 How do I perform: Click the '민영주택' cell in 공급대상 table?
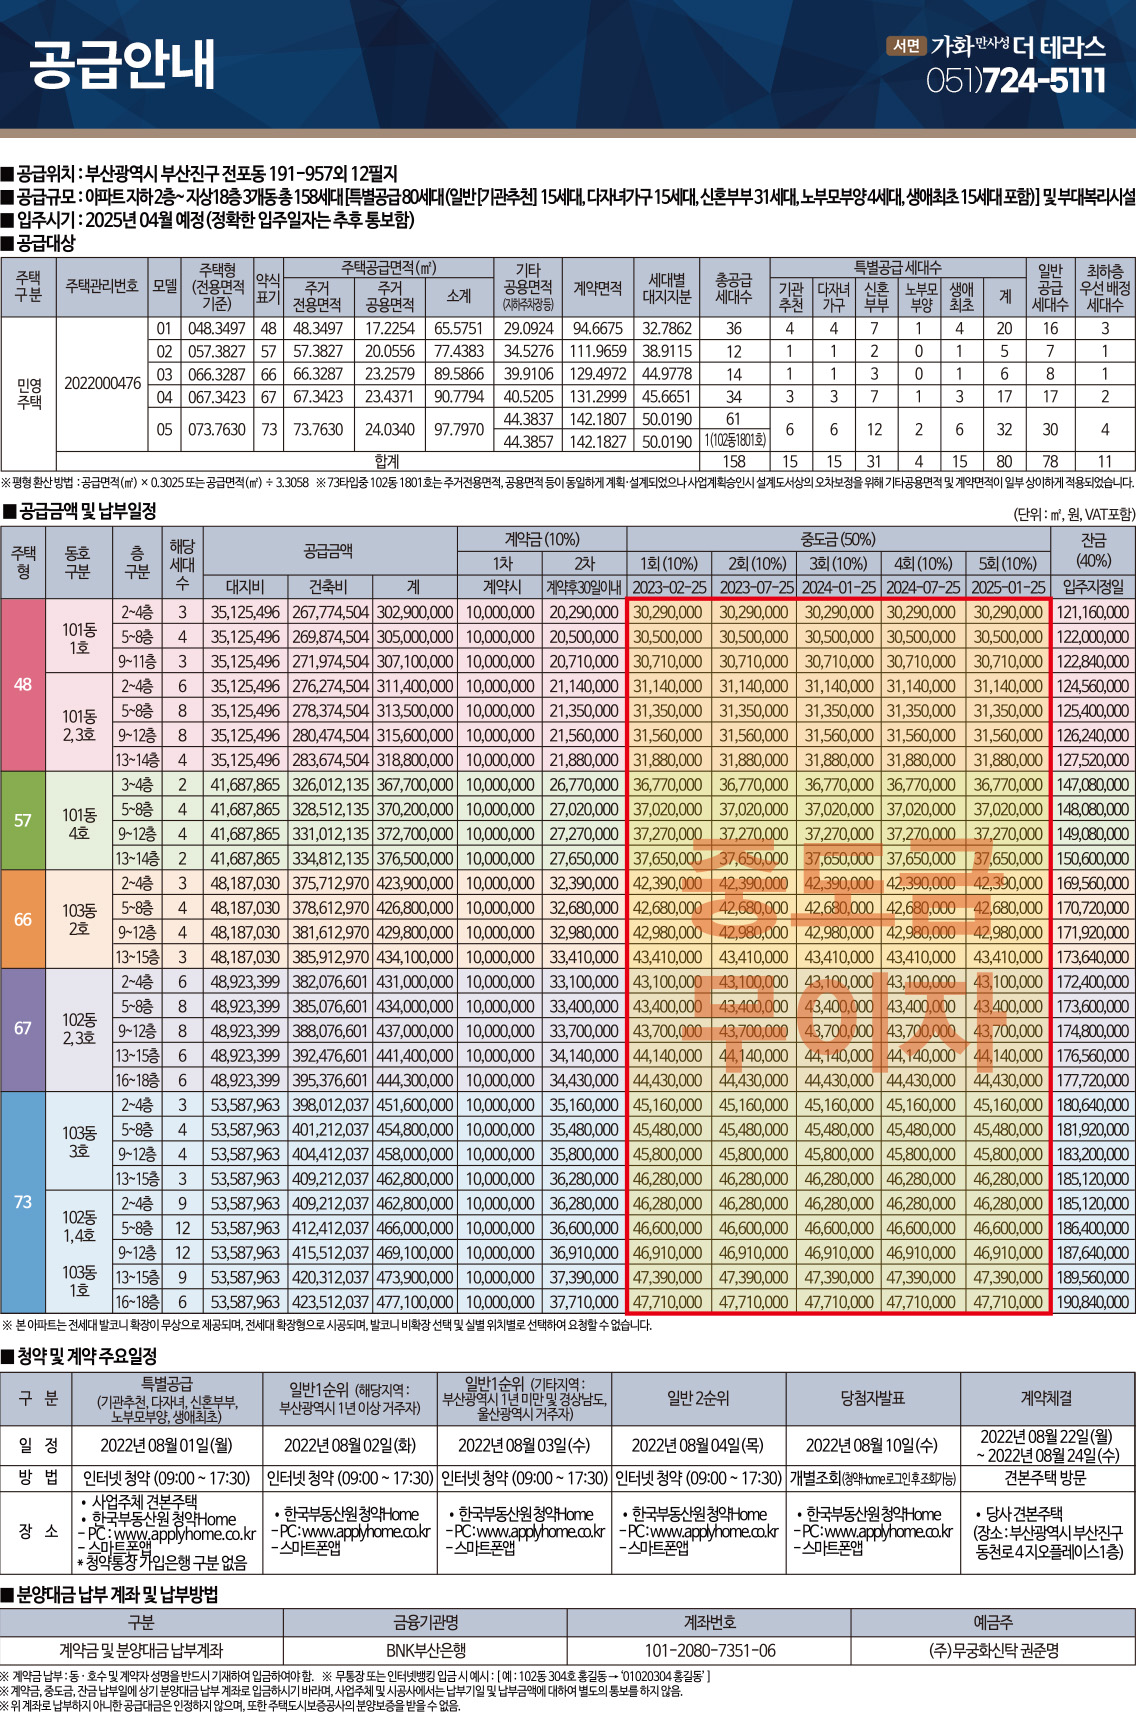tap(29, 393)
